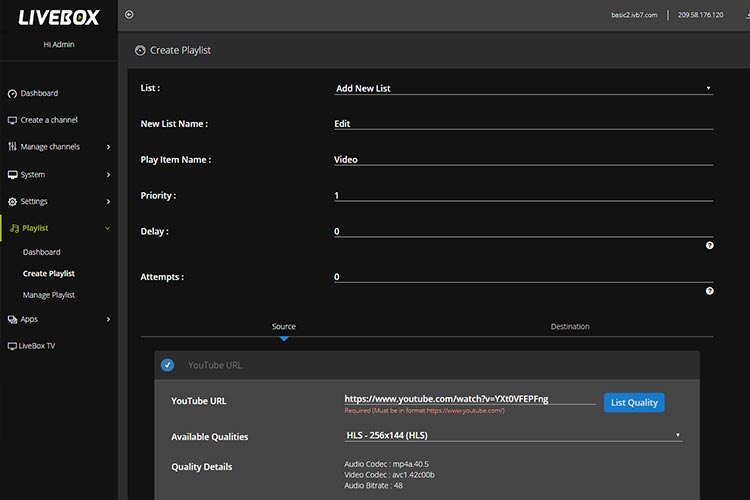Click the Hi Admin greeting text
Screen dimensions: 750x500
click(x=59, y=44)
